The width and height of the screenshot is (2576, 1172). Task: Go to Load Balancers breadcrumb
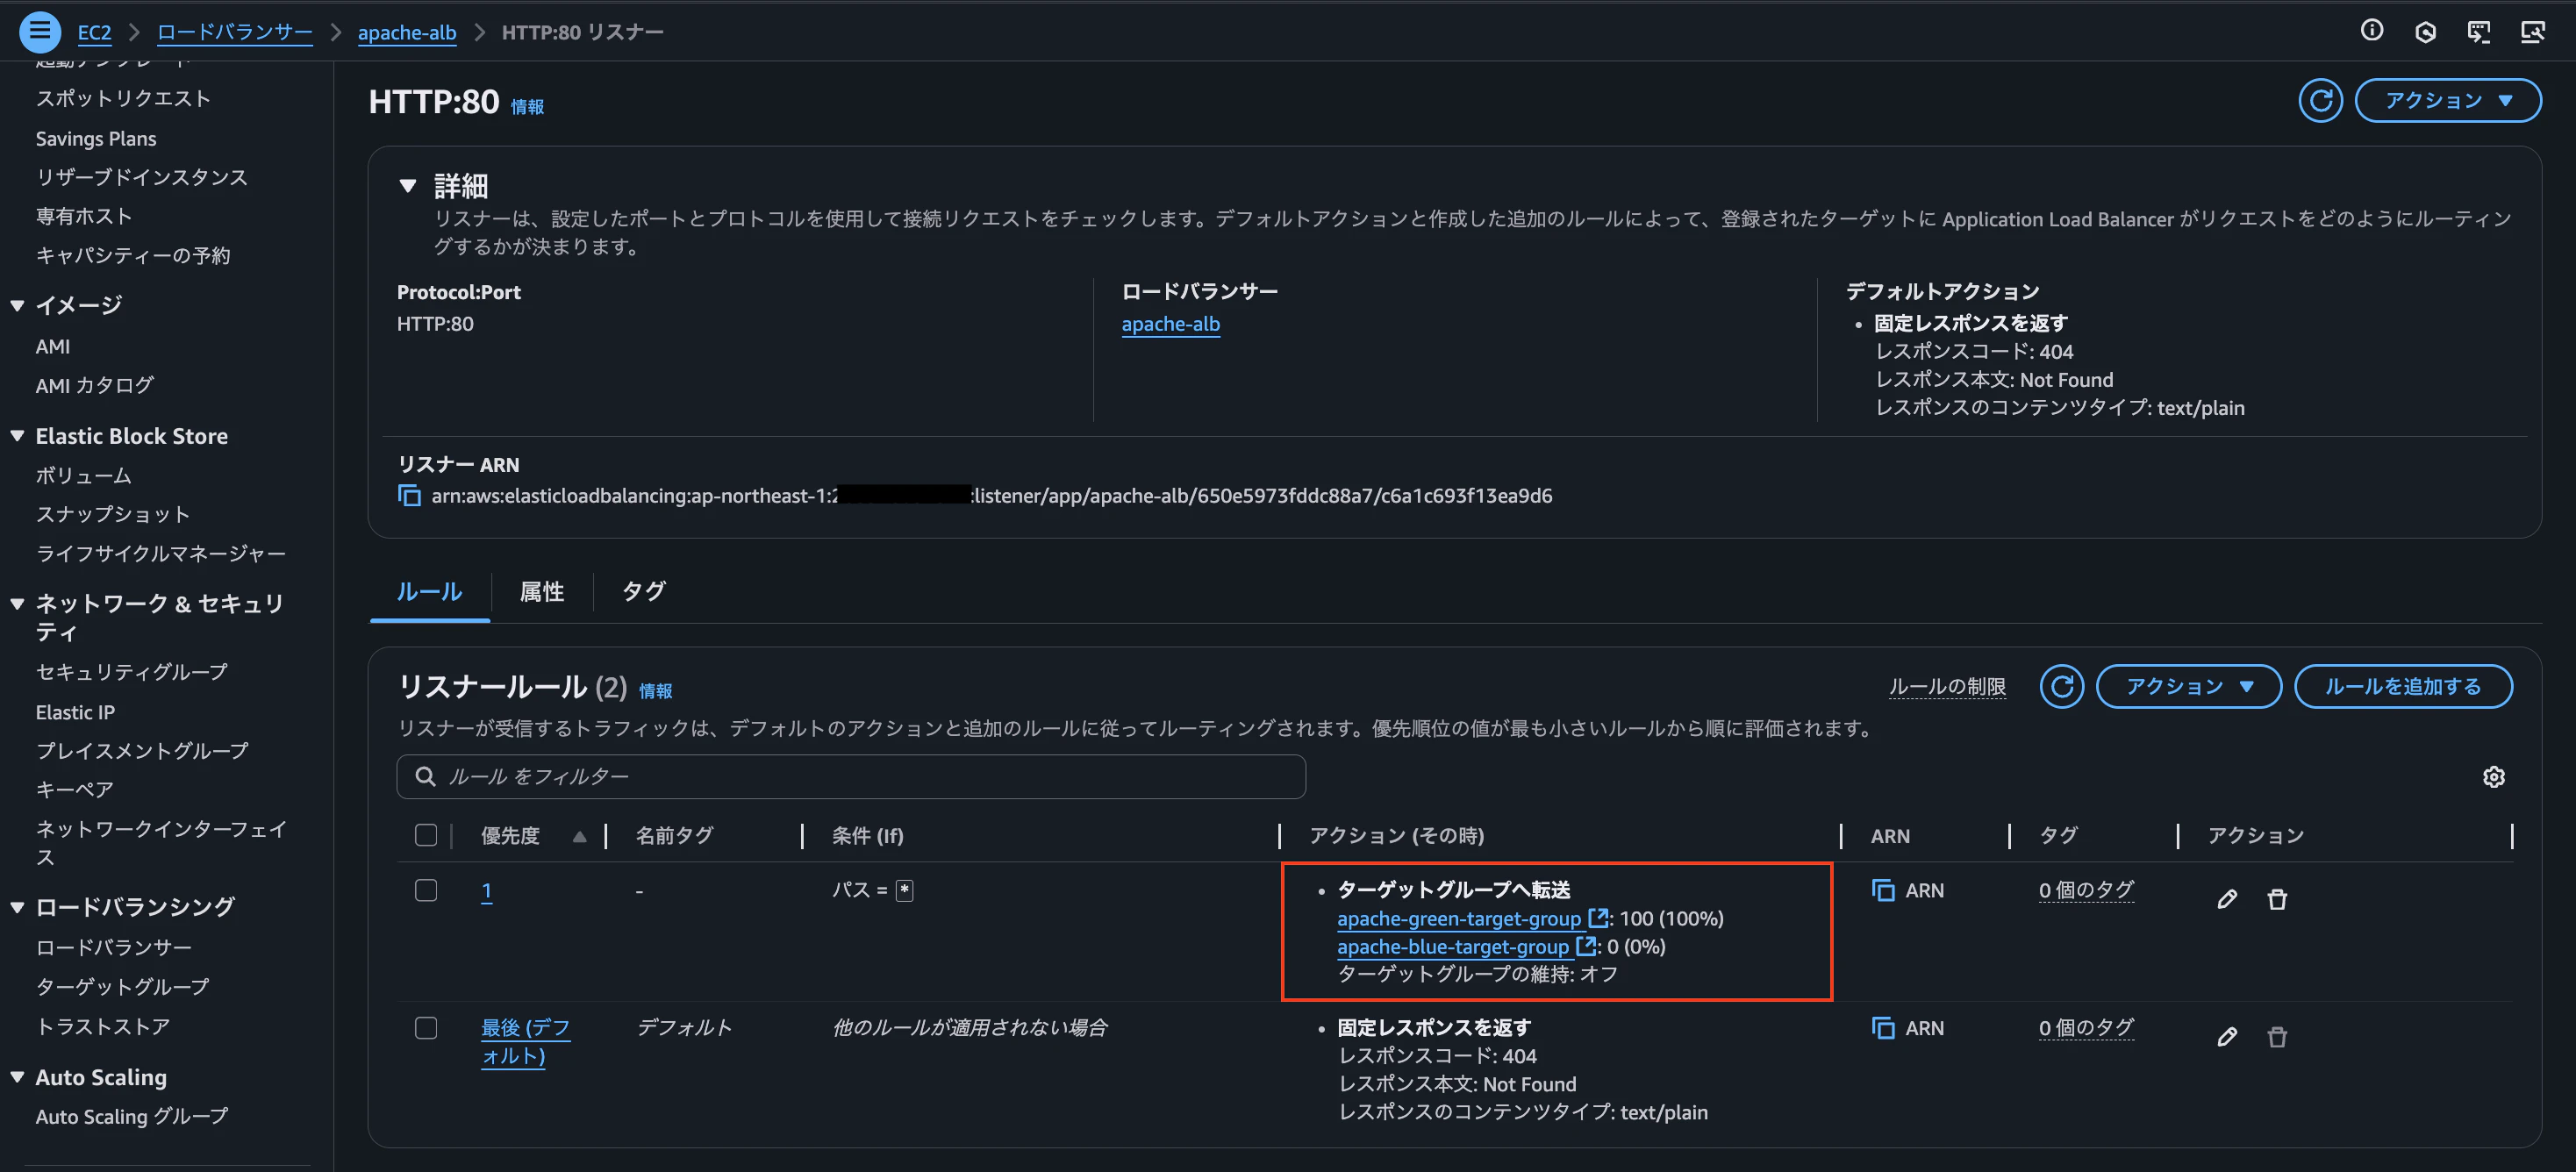point(235,32)
